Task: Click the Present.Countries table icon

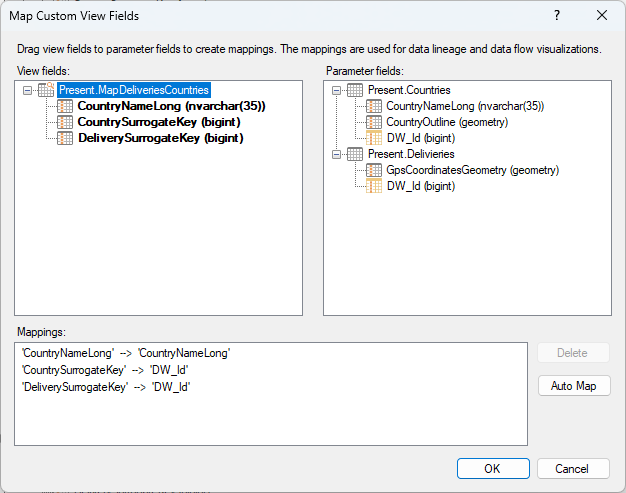Action: (x=355, y=90)
